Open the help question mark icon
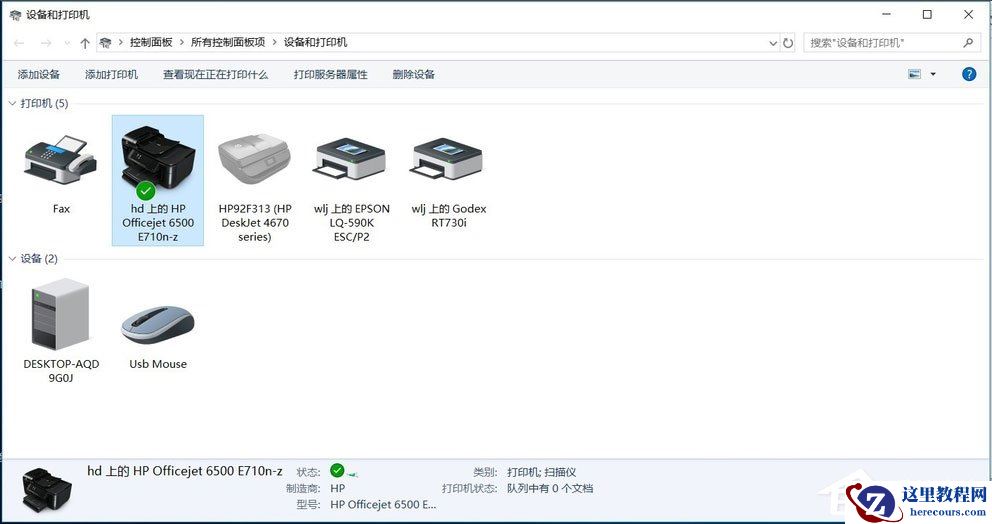 [x=969, y=74]
